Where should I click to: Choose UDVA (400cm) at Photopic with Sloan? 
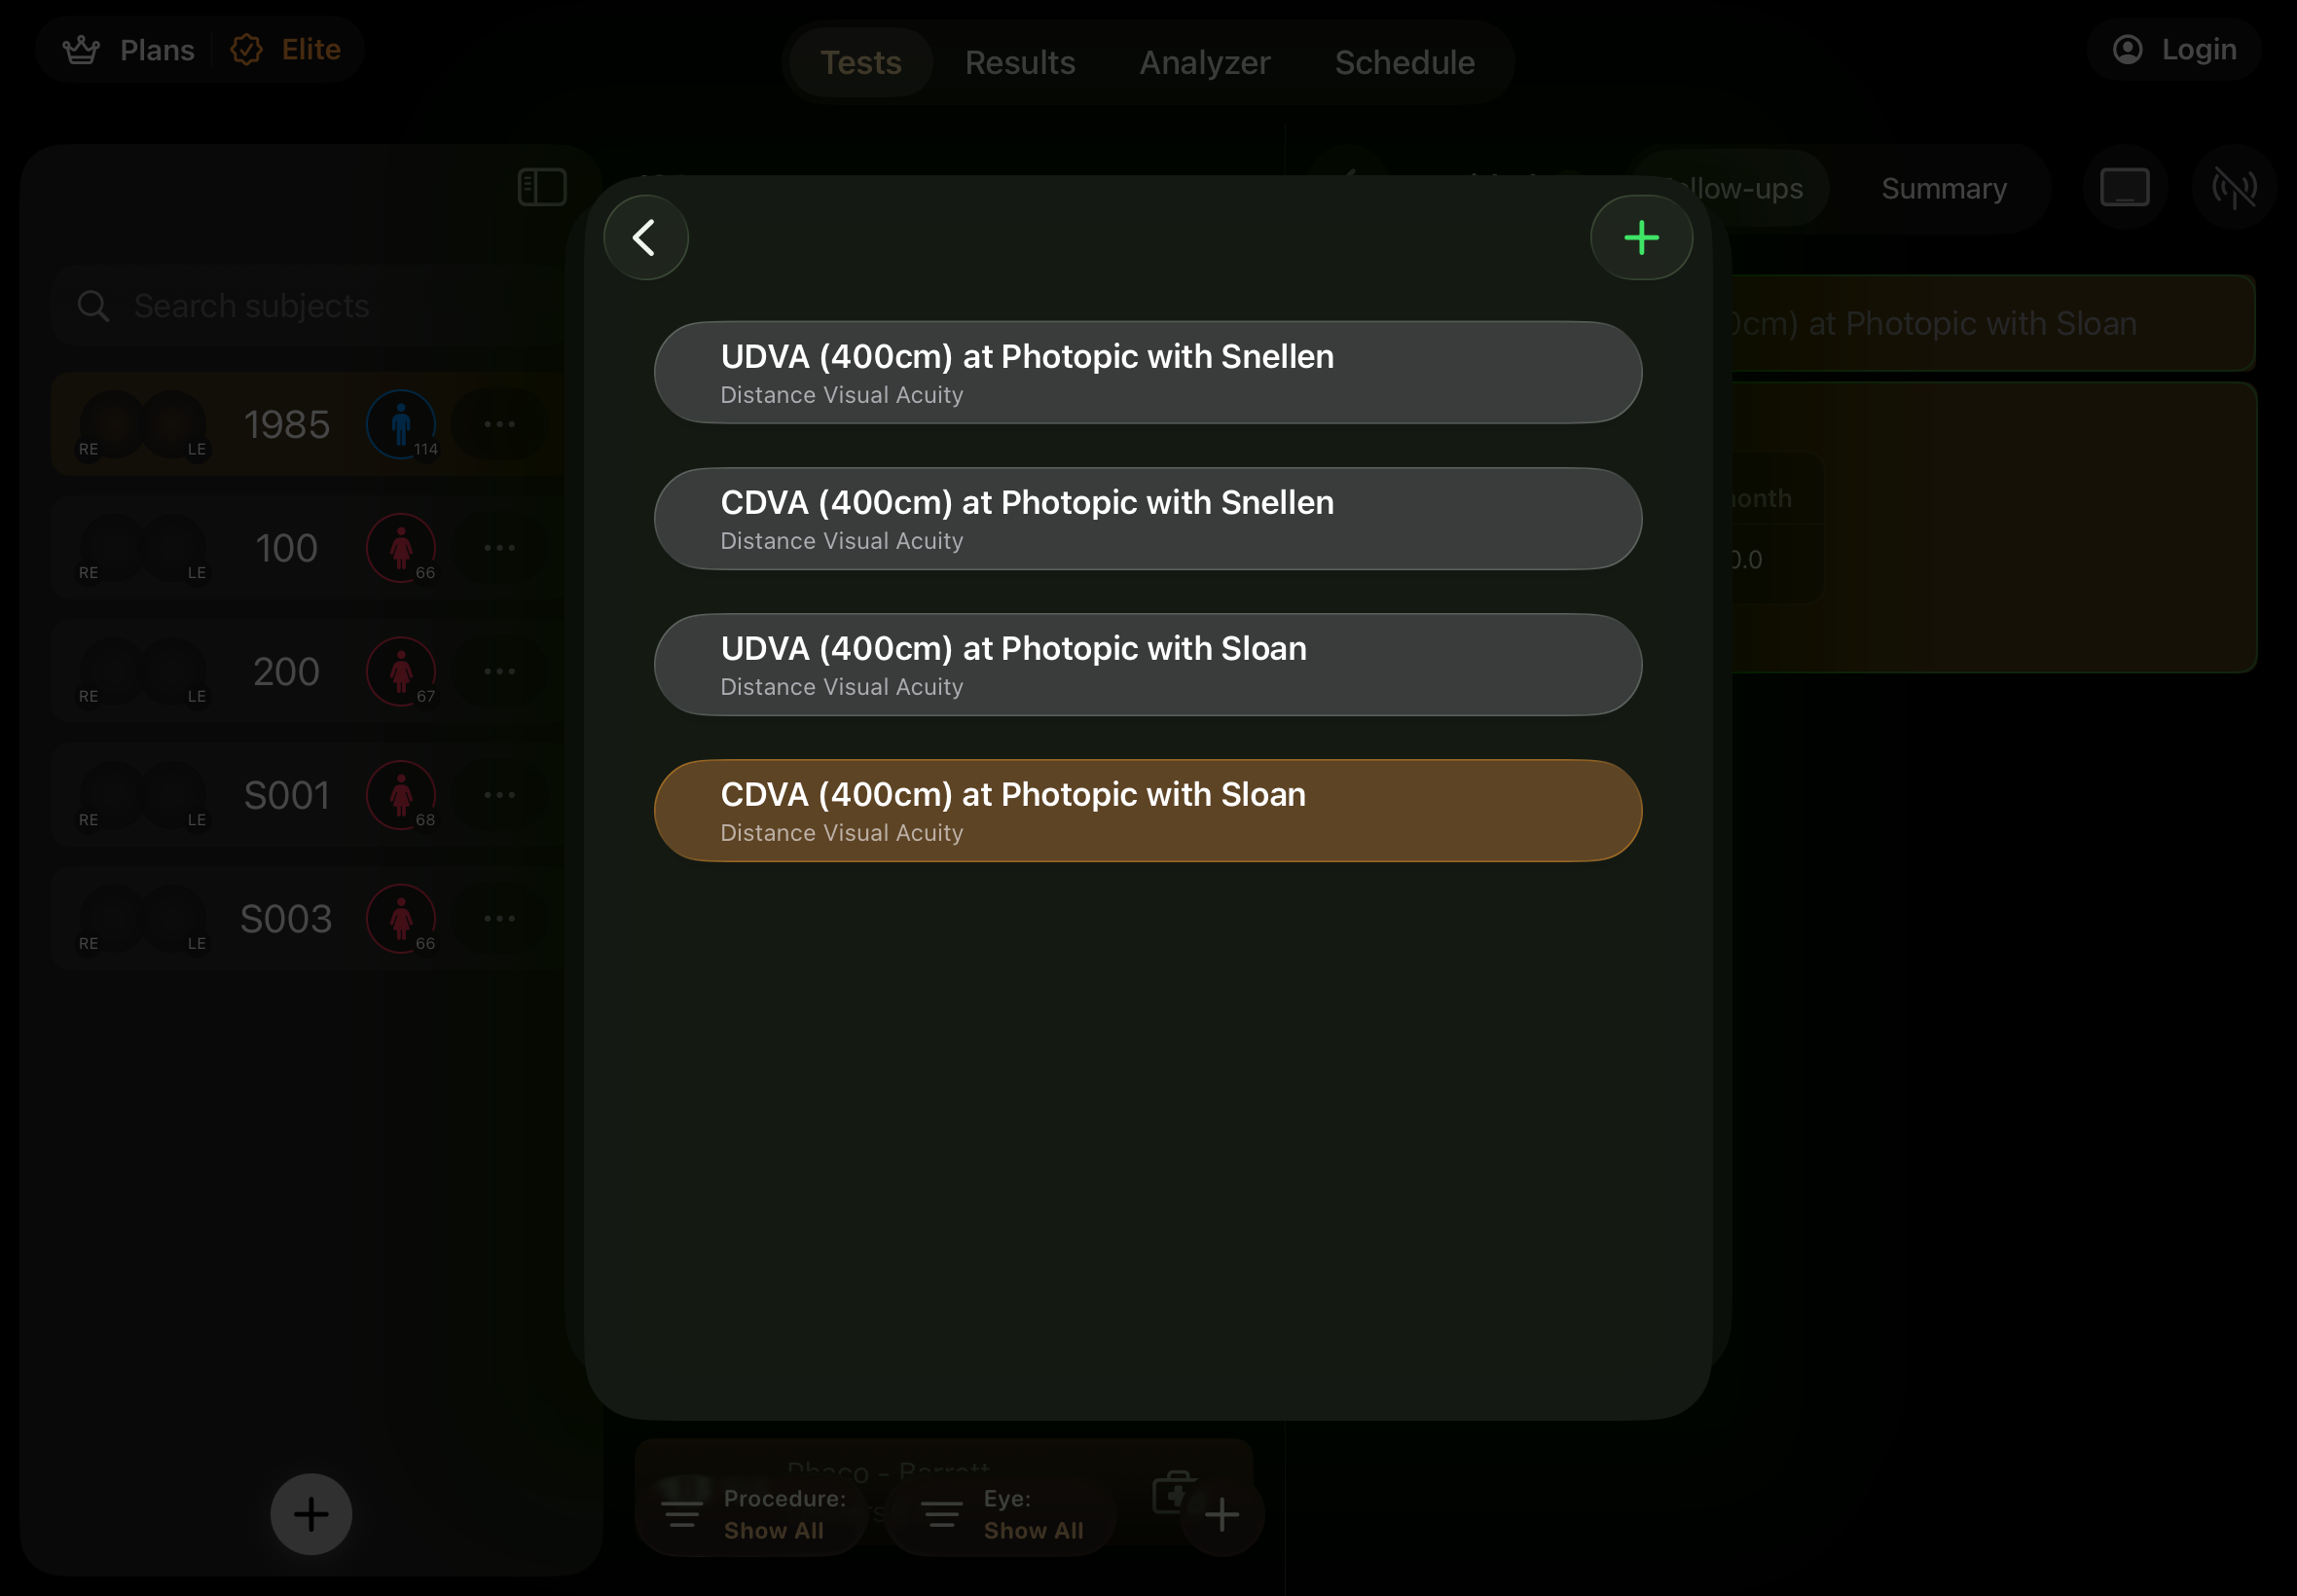click(1148, 665)
